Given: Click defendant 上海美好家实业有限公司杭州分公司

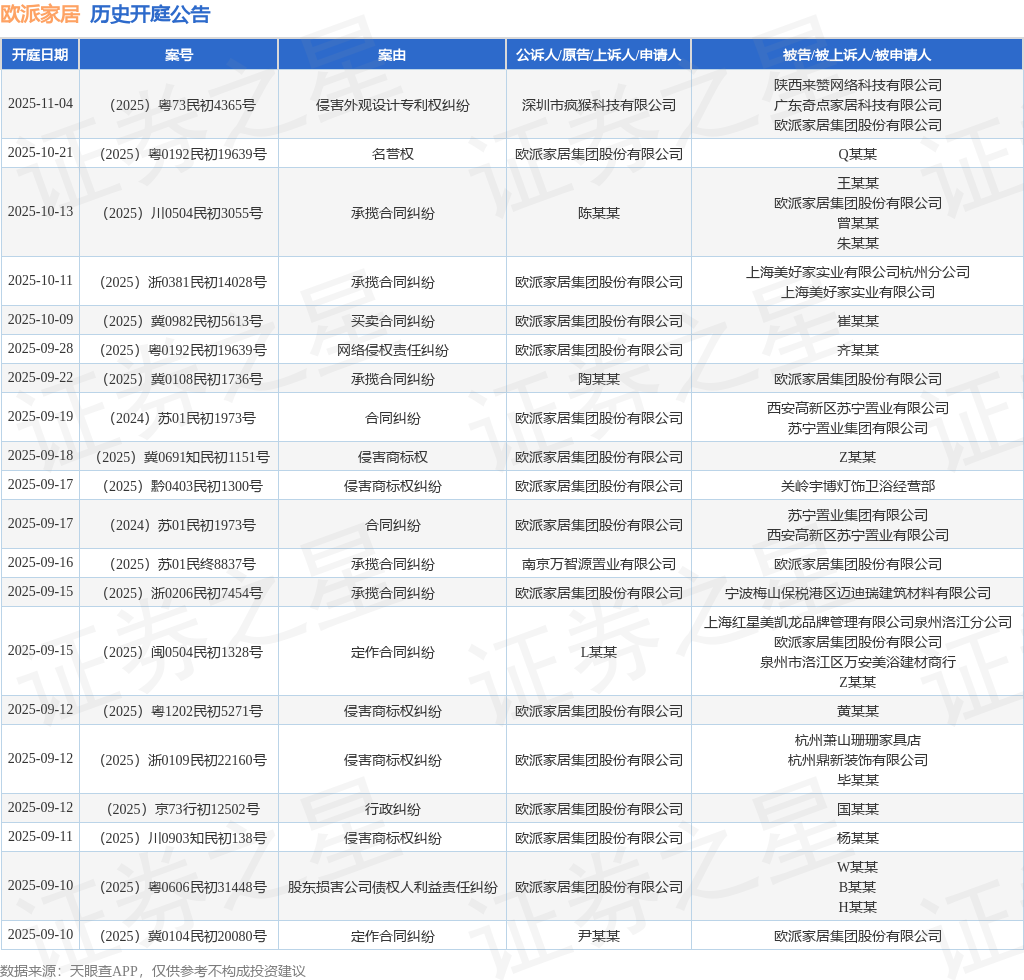Looking at the screenshot, I should point(857,272).
